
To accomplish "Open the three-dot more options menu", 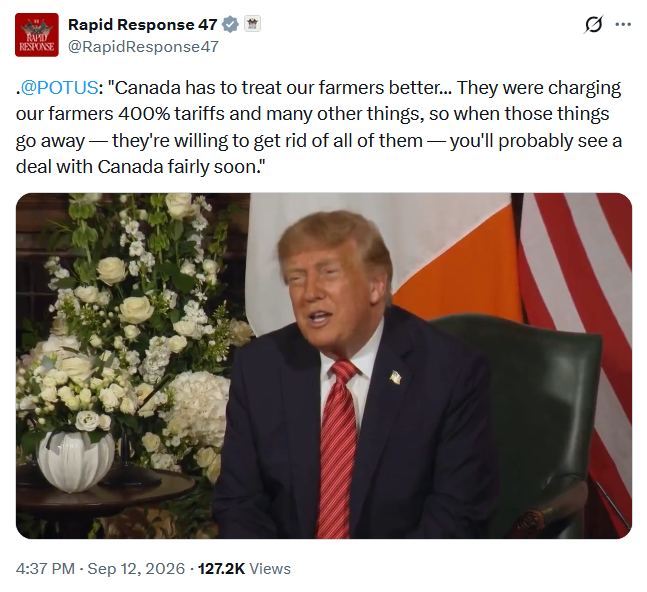I will pyautogui.click(x=623, y=24).
